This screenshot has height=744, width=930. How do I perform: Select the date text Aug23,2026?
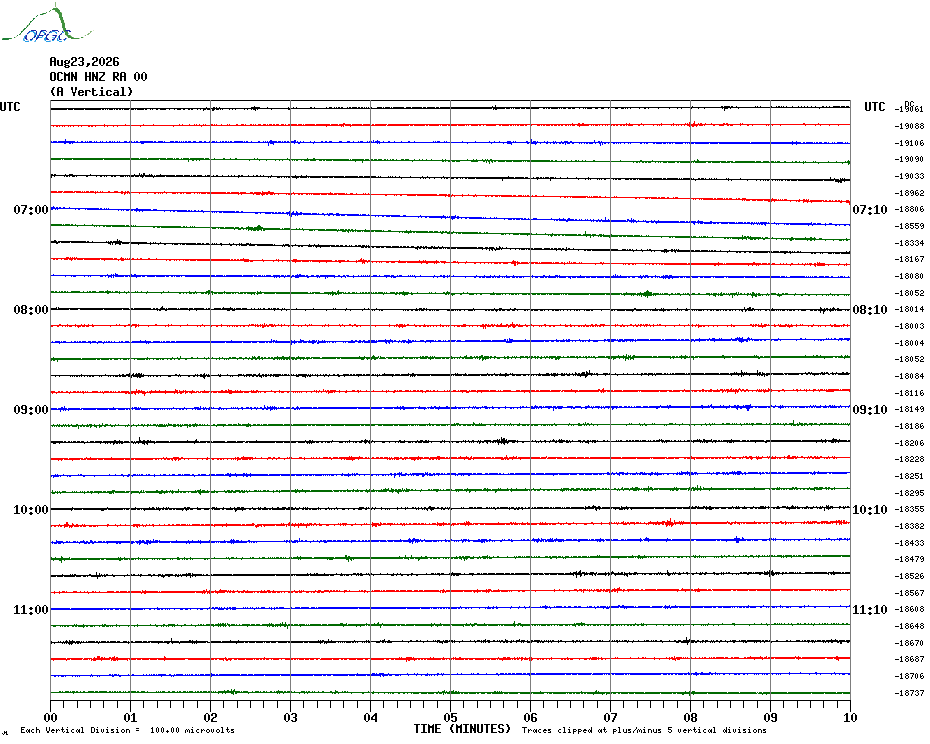point(84,62)
